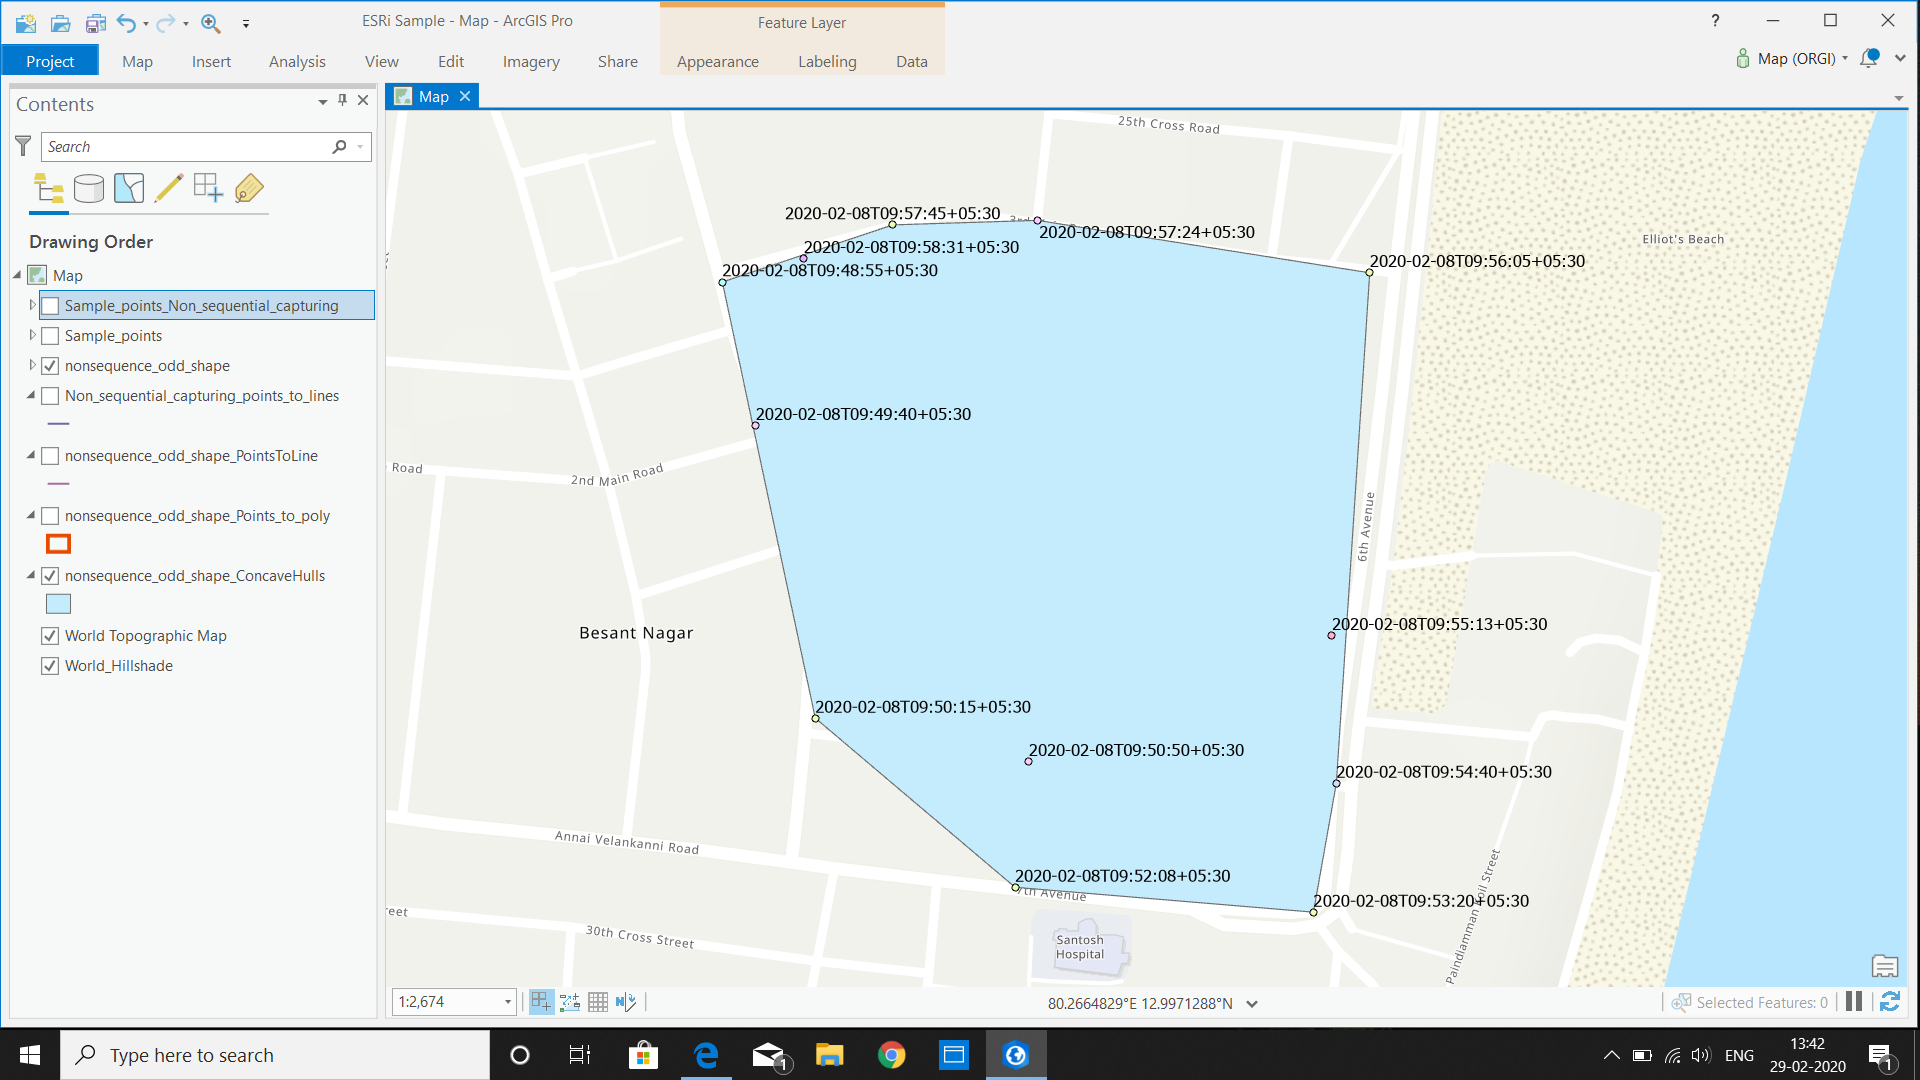Click the Refresh map icon in status bar

[1889, 1002]
